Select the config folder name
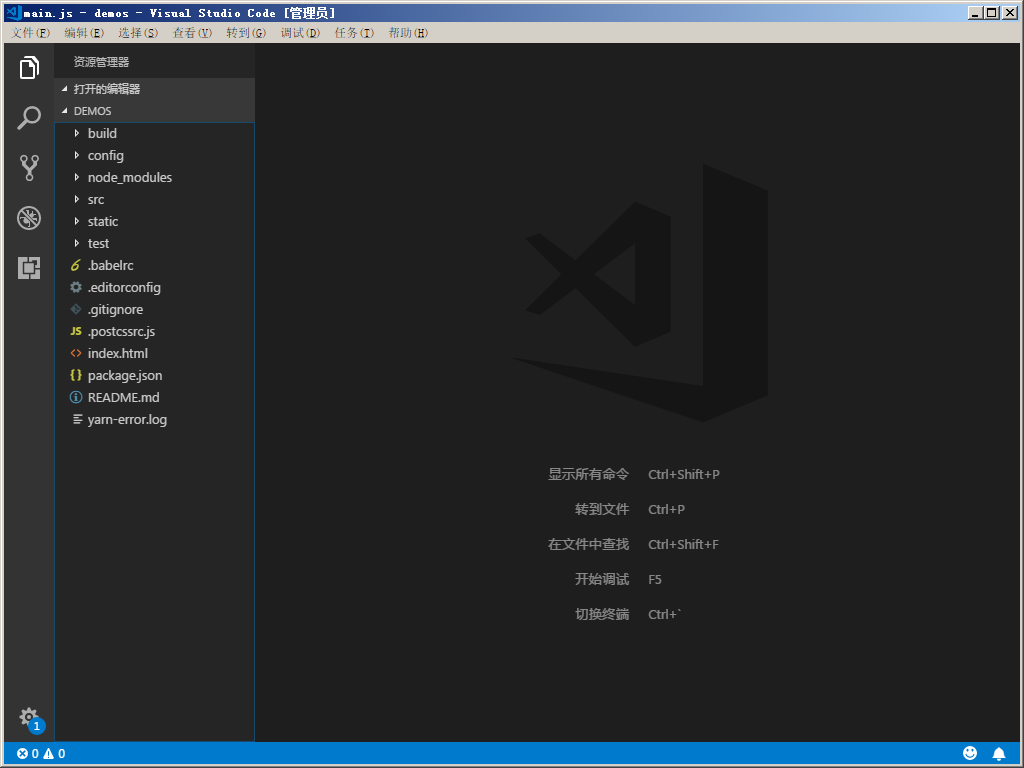The height and width of the screenshot is (768, 1024). click(106, 155)
